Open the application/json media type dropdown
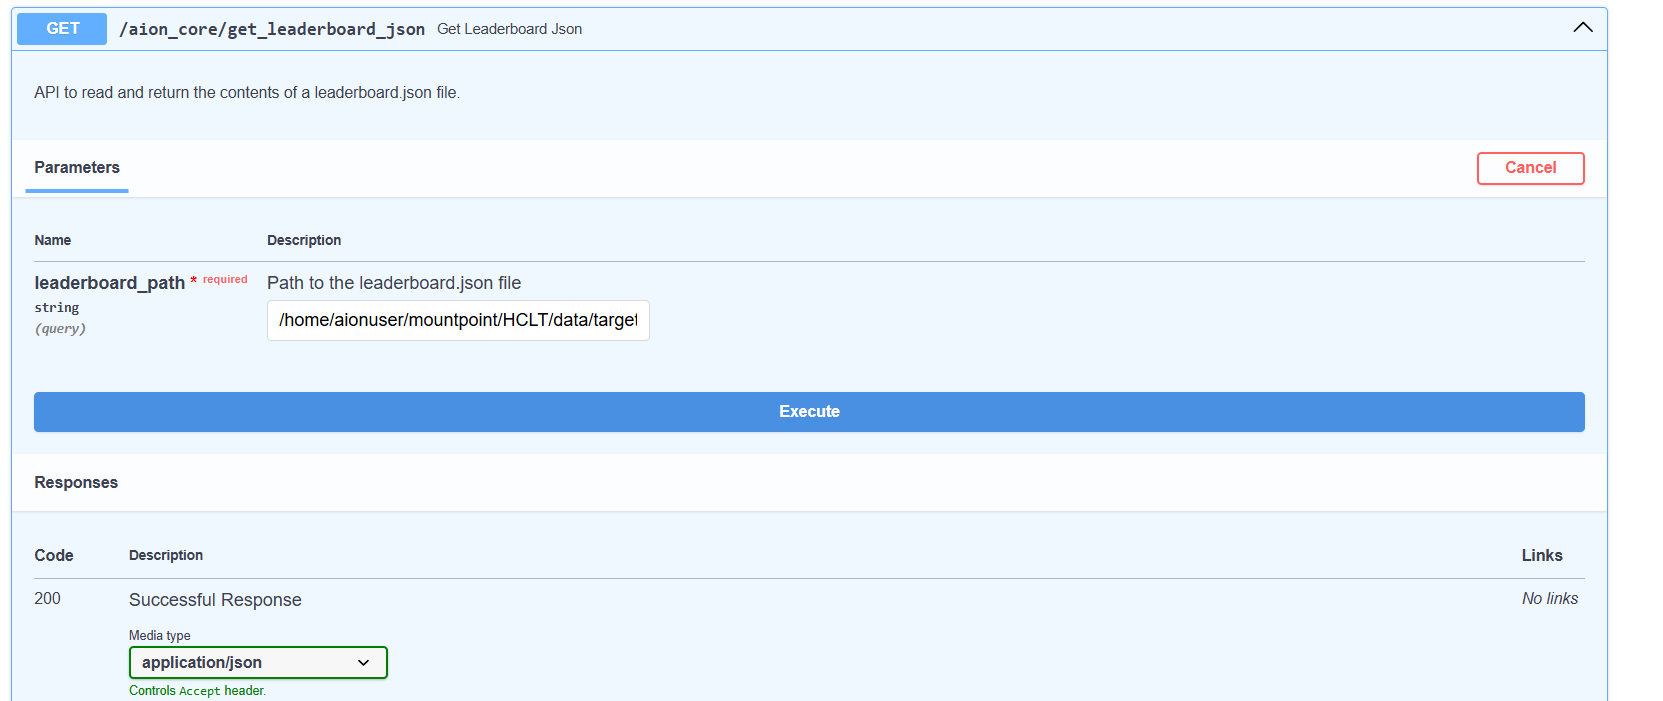Screen dimensions: 1663x701 [258, 662]
